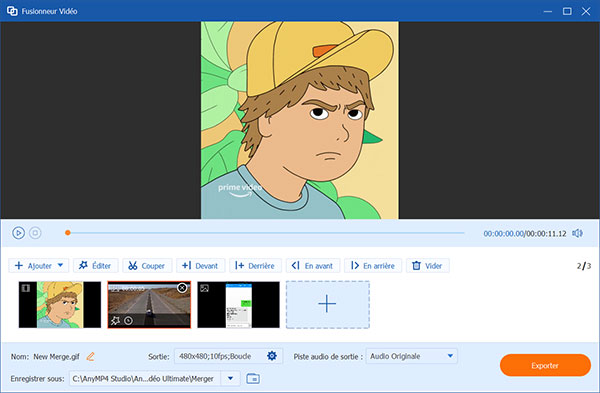Click the Derrière insert button
This screenshot has height=393, width=600.
tap(255, 266)
